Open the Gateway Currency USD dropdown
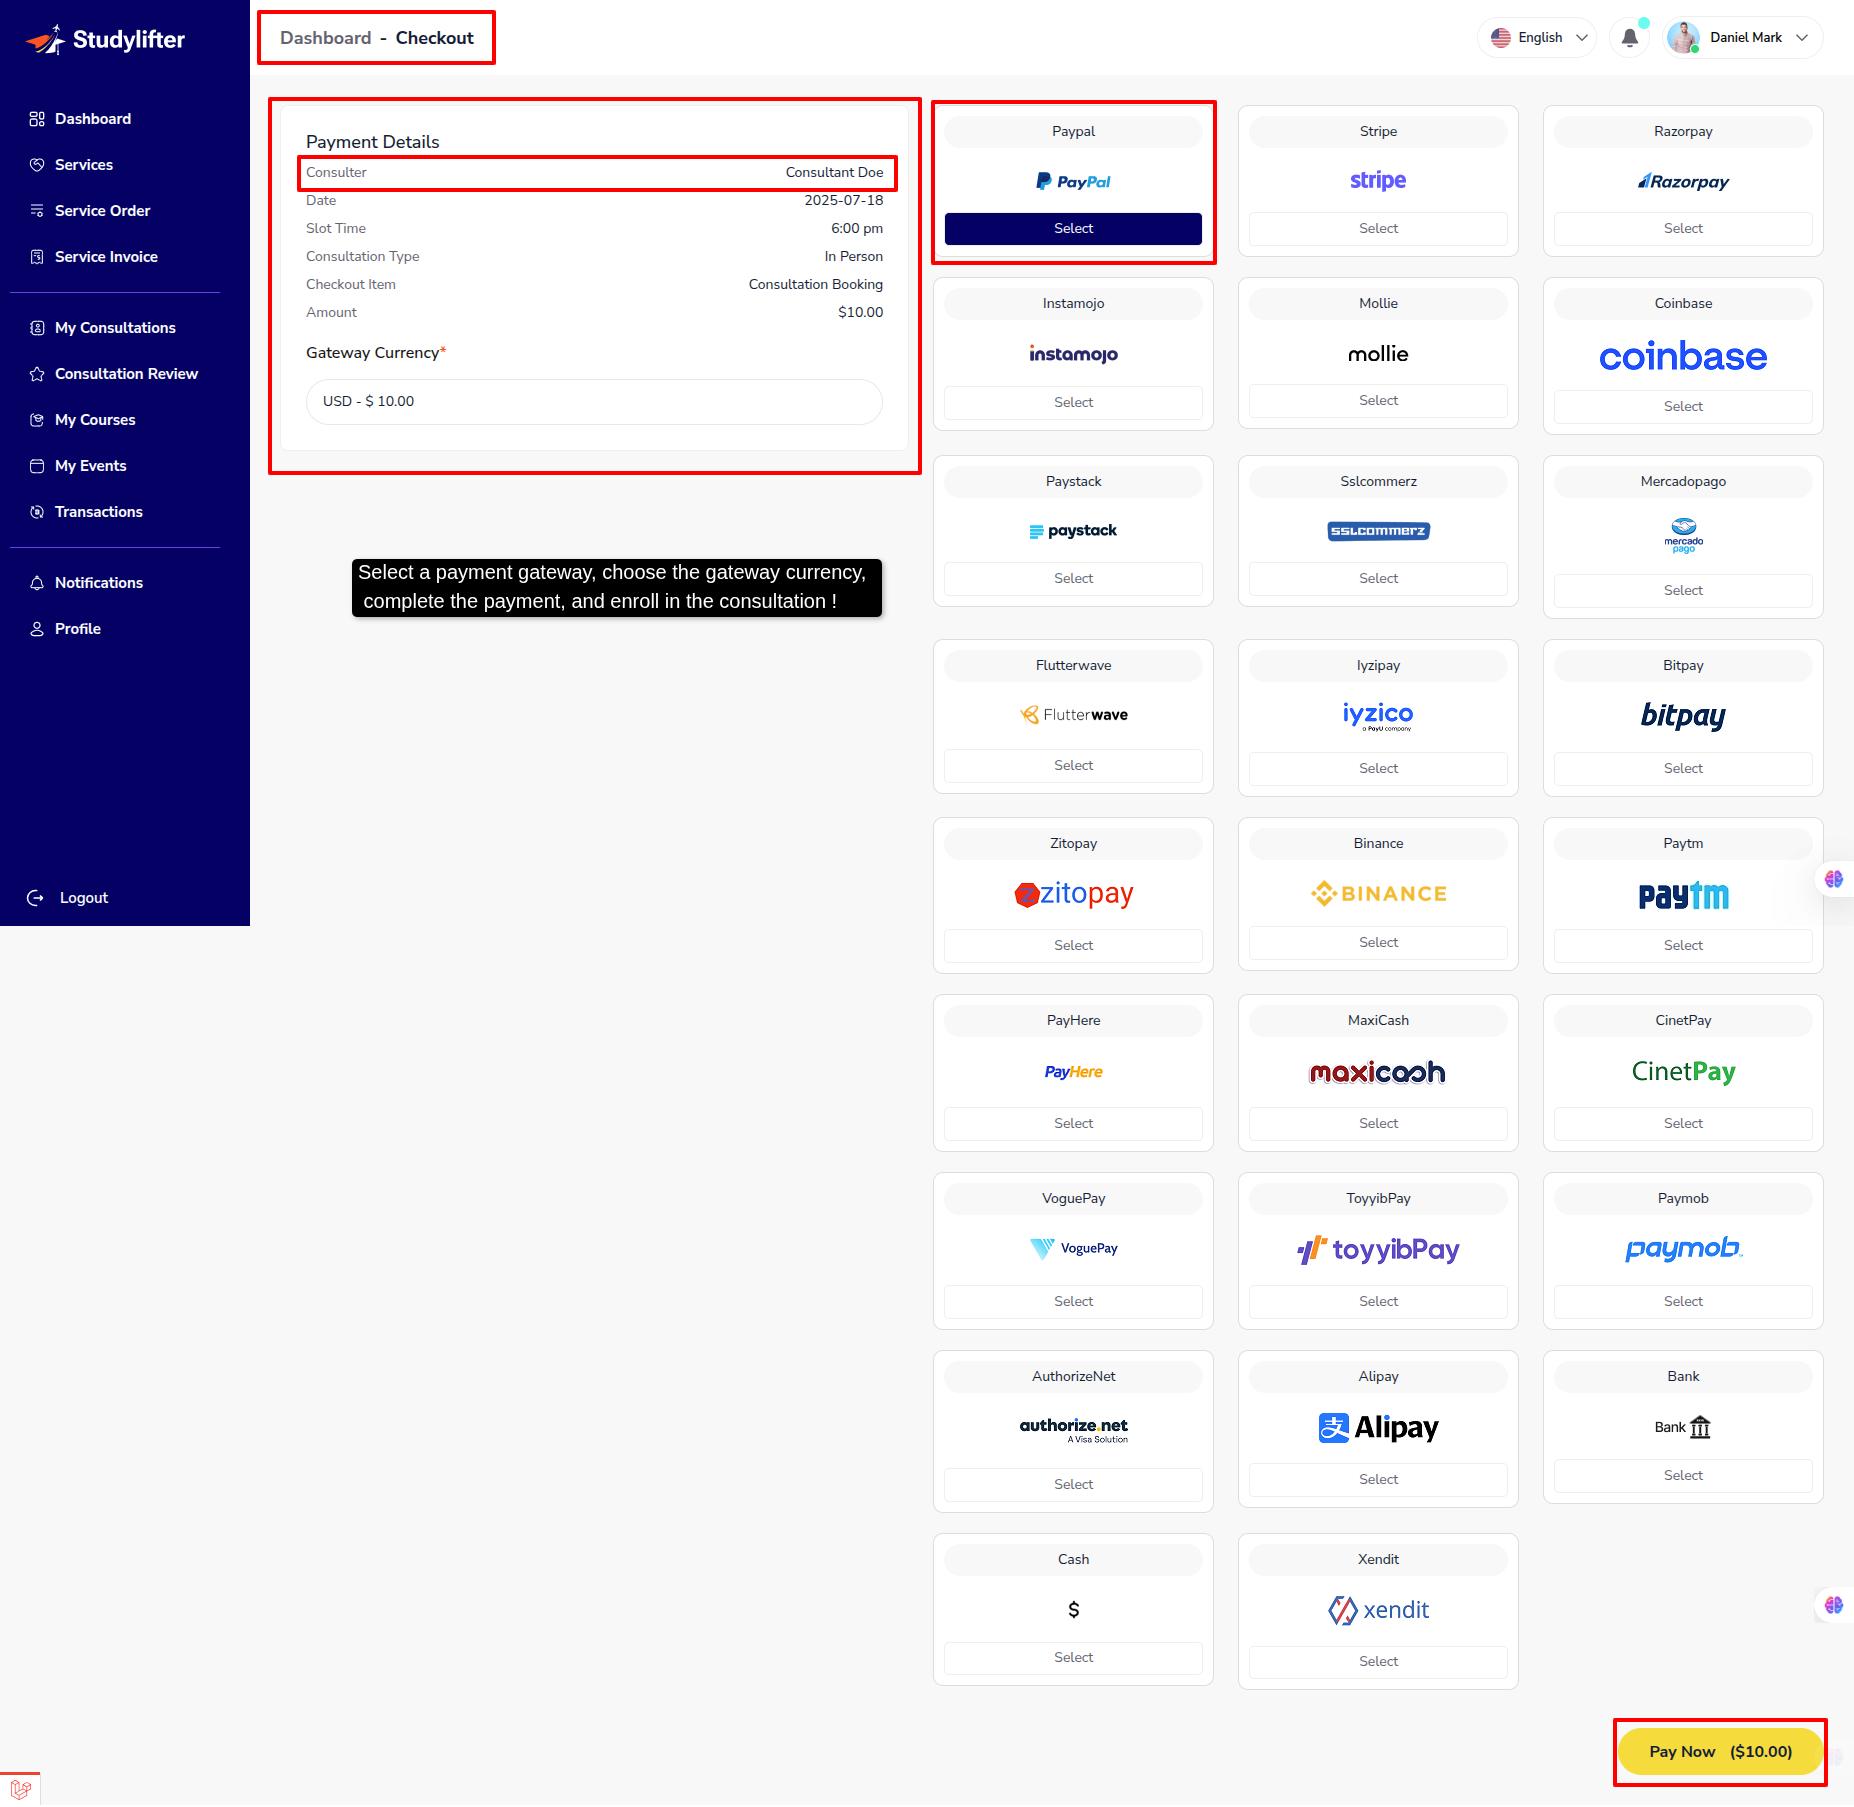1854x1807 pixels. [594, 401]
